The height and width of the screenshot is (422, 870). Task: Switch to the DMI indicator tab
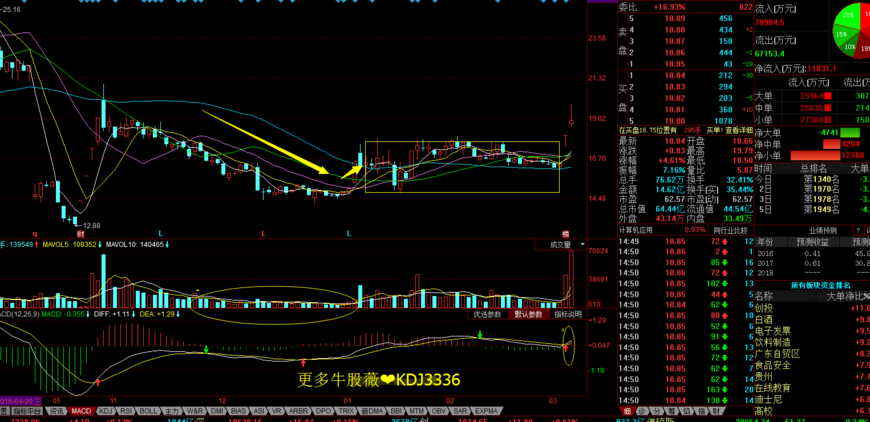click(218, 411)
